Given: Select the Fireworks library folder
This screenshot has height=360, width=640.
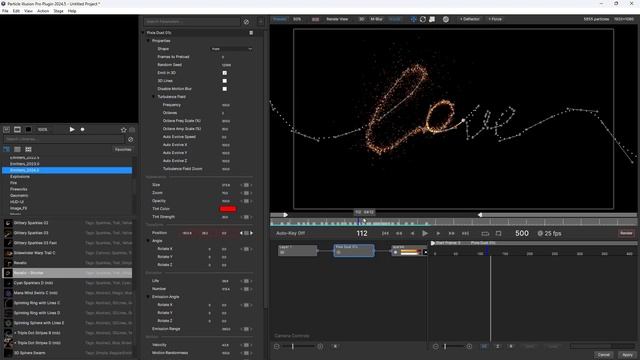Looking at the screenshot, I should tap(19, 189).
